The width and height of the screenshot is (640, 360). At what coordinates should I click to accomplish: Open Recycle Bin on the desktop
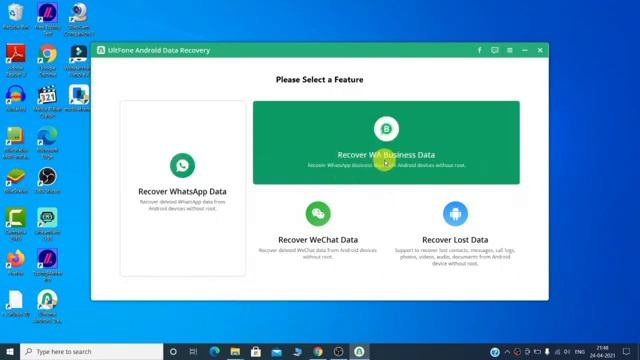[x=16, y=17]
